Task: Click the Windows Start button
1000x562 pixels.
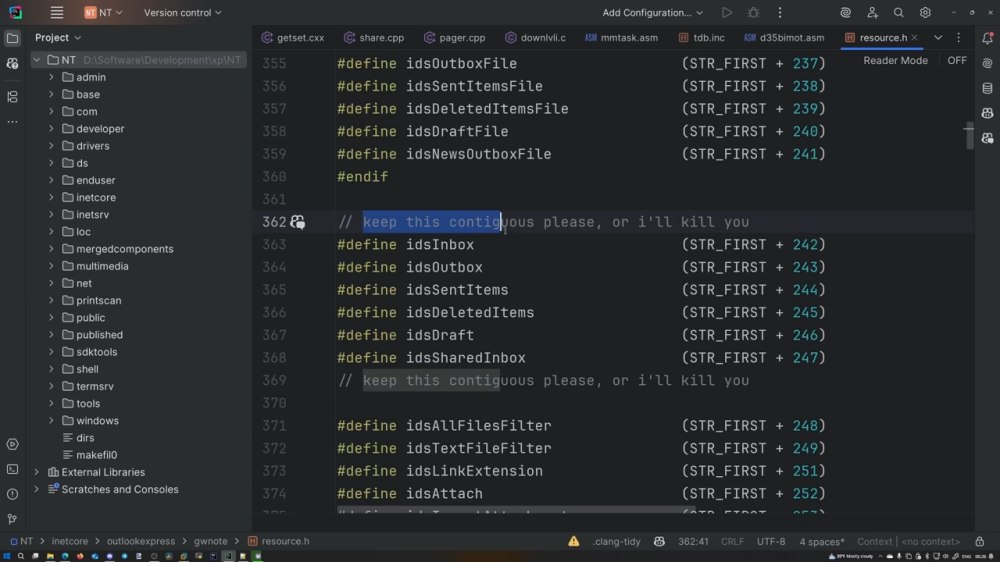Action: pyautogui.click(x=6, y=556)
